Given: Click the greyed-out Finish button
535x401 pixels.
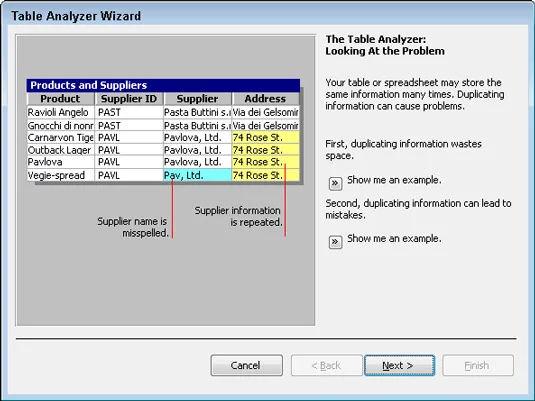Looking at the screenshot, I should click(x=478, y=365).
